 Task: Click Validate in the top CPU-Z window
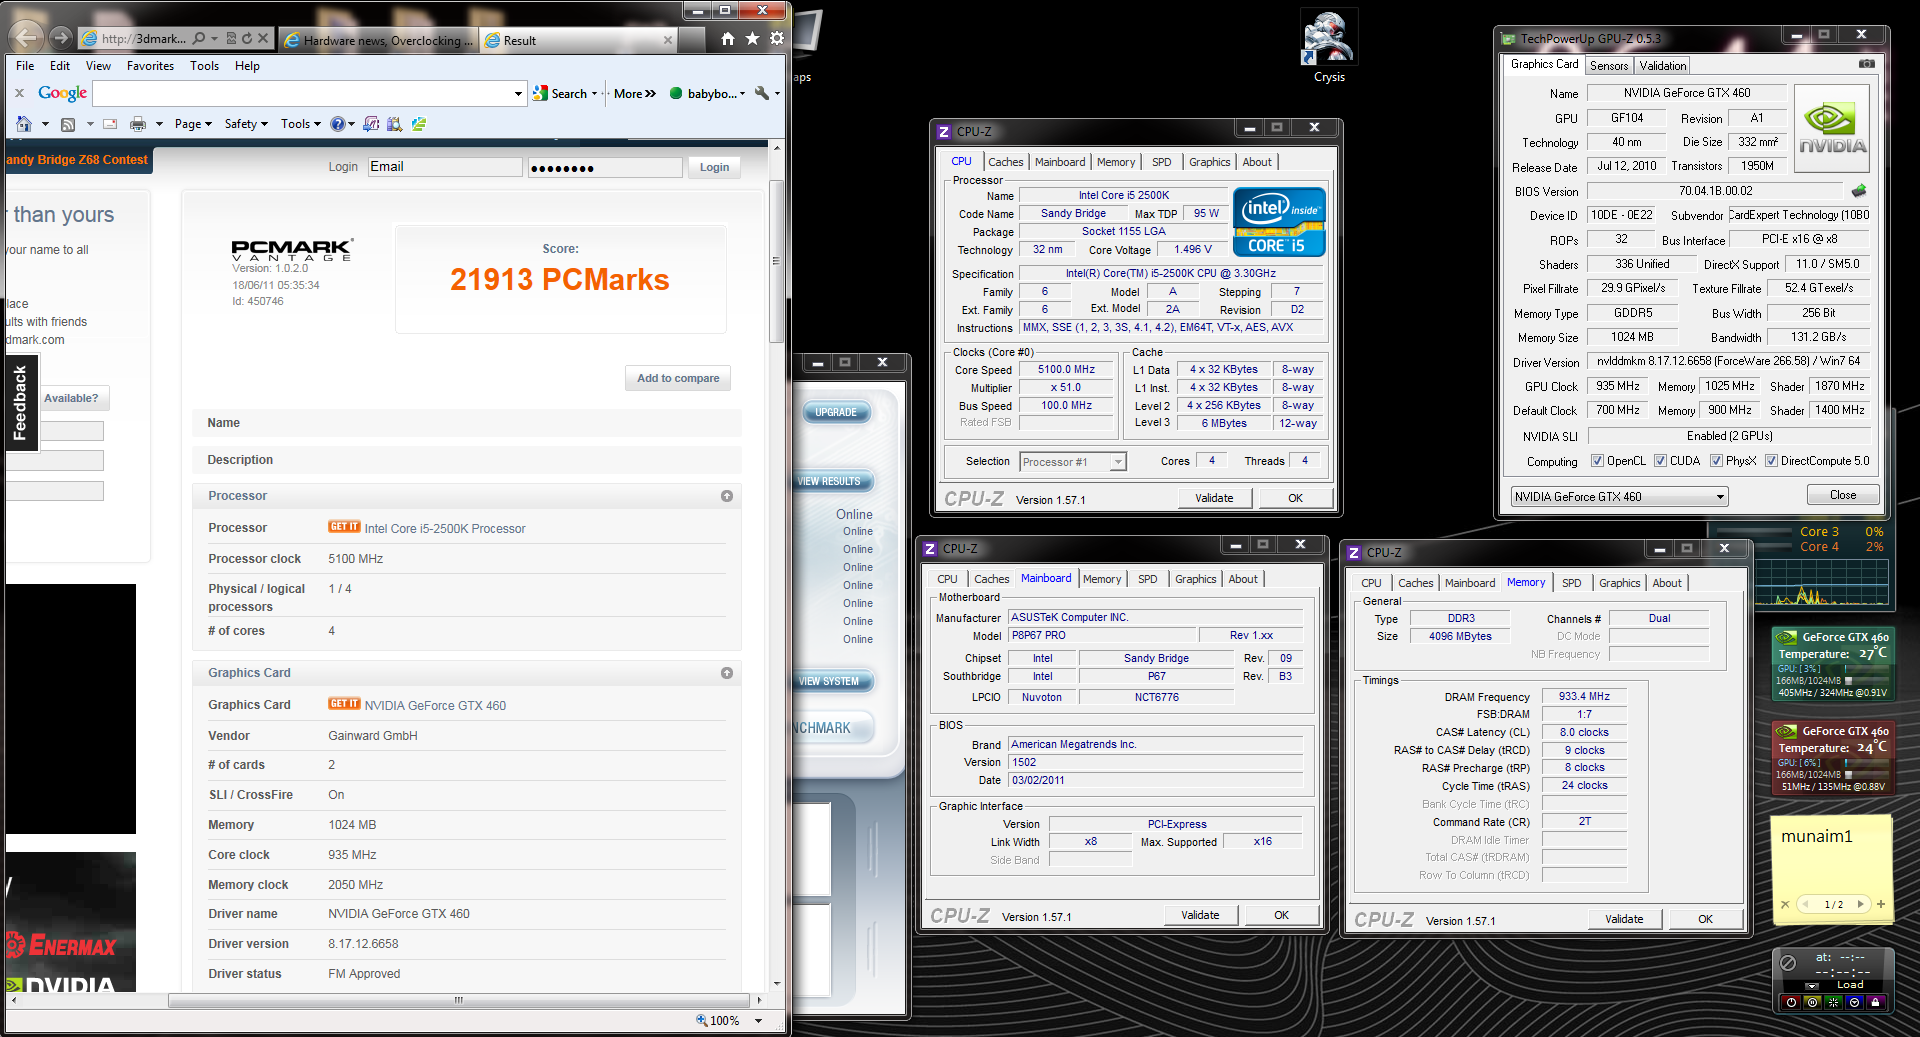tap(1214, 498)
